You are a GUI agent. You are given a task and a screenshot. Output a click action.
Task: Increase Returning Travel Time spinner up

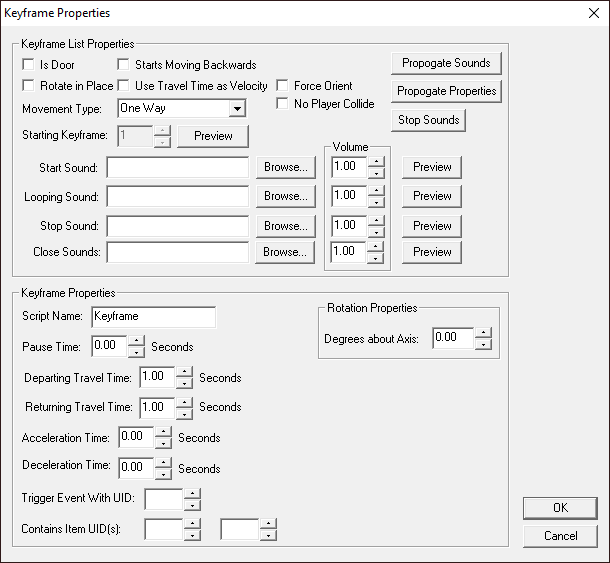pyautogui.click(x=184, y=402)
